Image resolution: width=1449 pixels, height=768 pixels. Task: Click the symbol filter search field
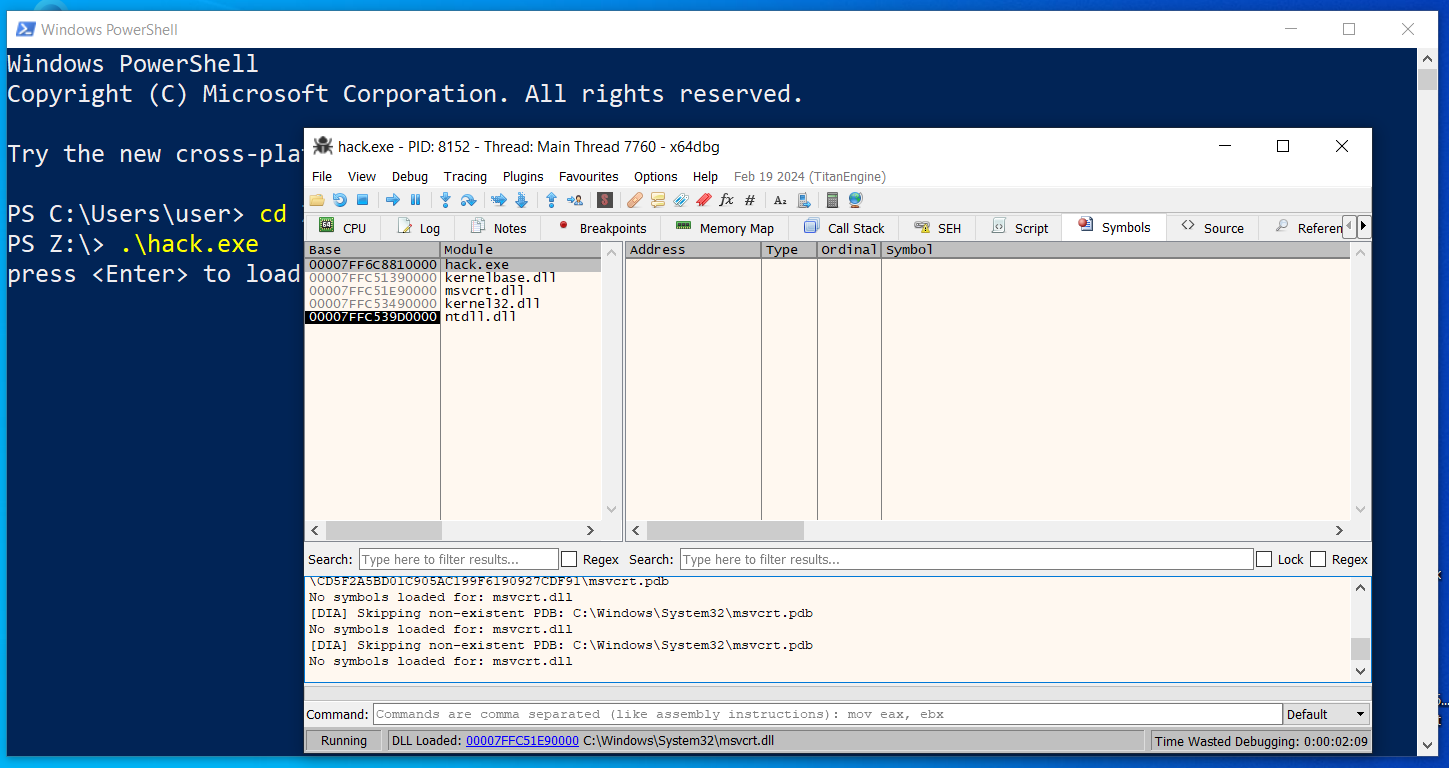966,559
